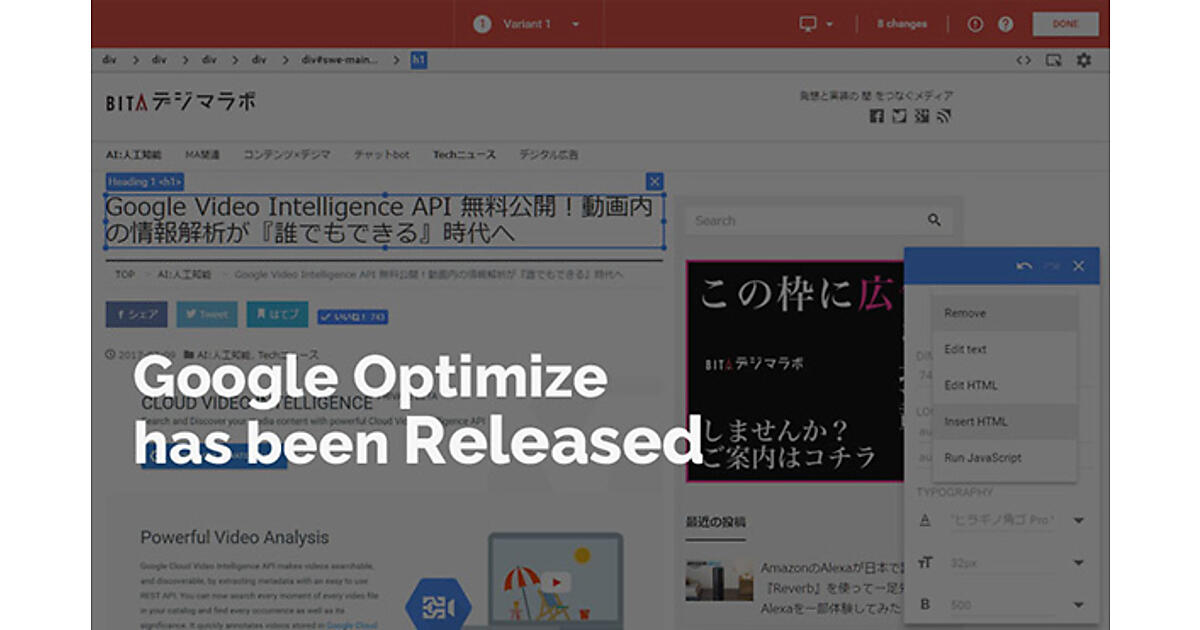Screen dimensions: 1200x630
Task: Click the いいね like button
Action: tap(353, 317)
